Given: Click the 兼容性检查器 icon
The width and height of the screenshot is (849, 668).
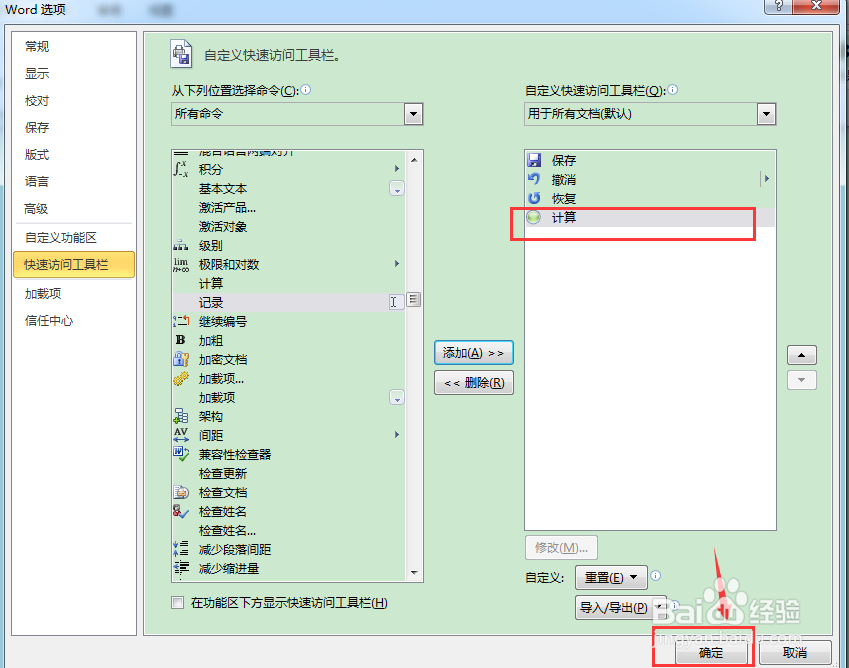Looking at the screenshot, I should coord(181,454).
